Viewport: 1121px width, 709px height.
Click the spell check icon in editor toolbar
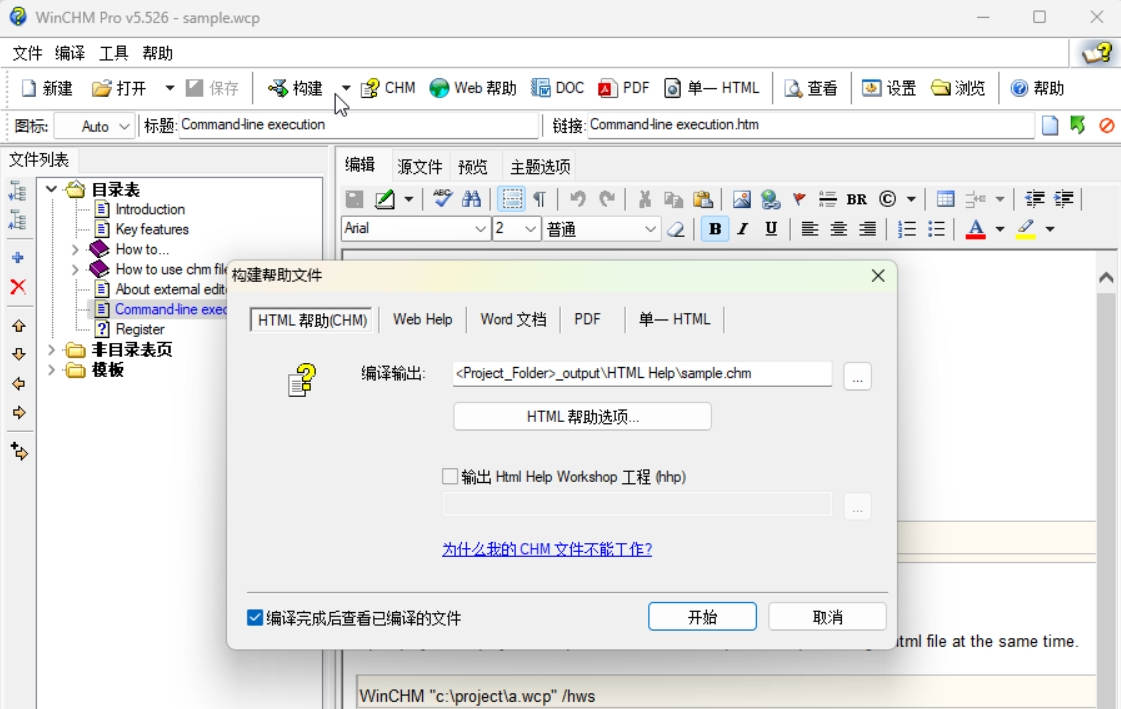(x=442, y=199)
